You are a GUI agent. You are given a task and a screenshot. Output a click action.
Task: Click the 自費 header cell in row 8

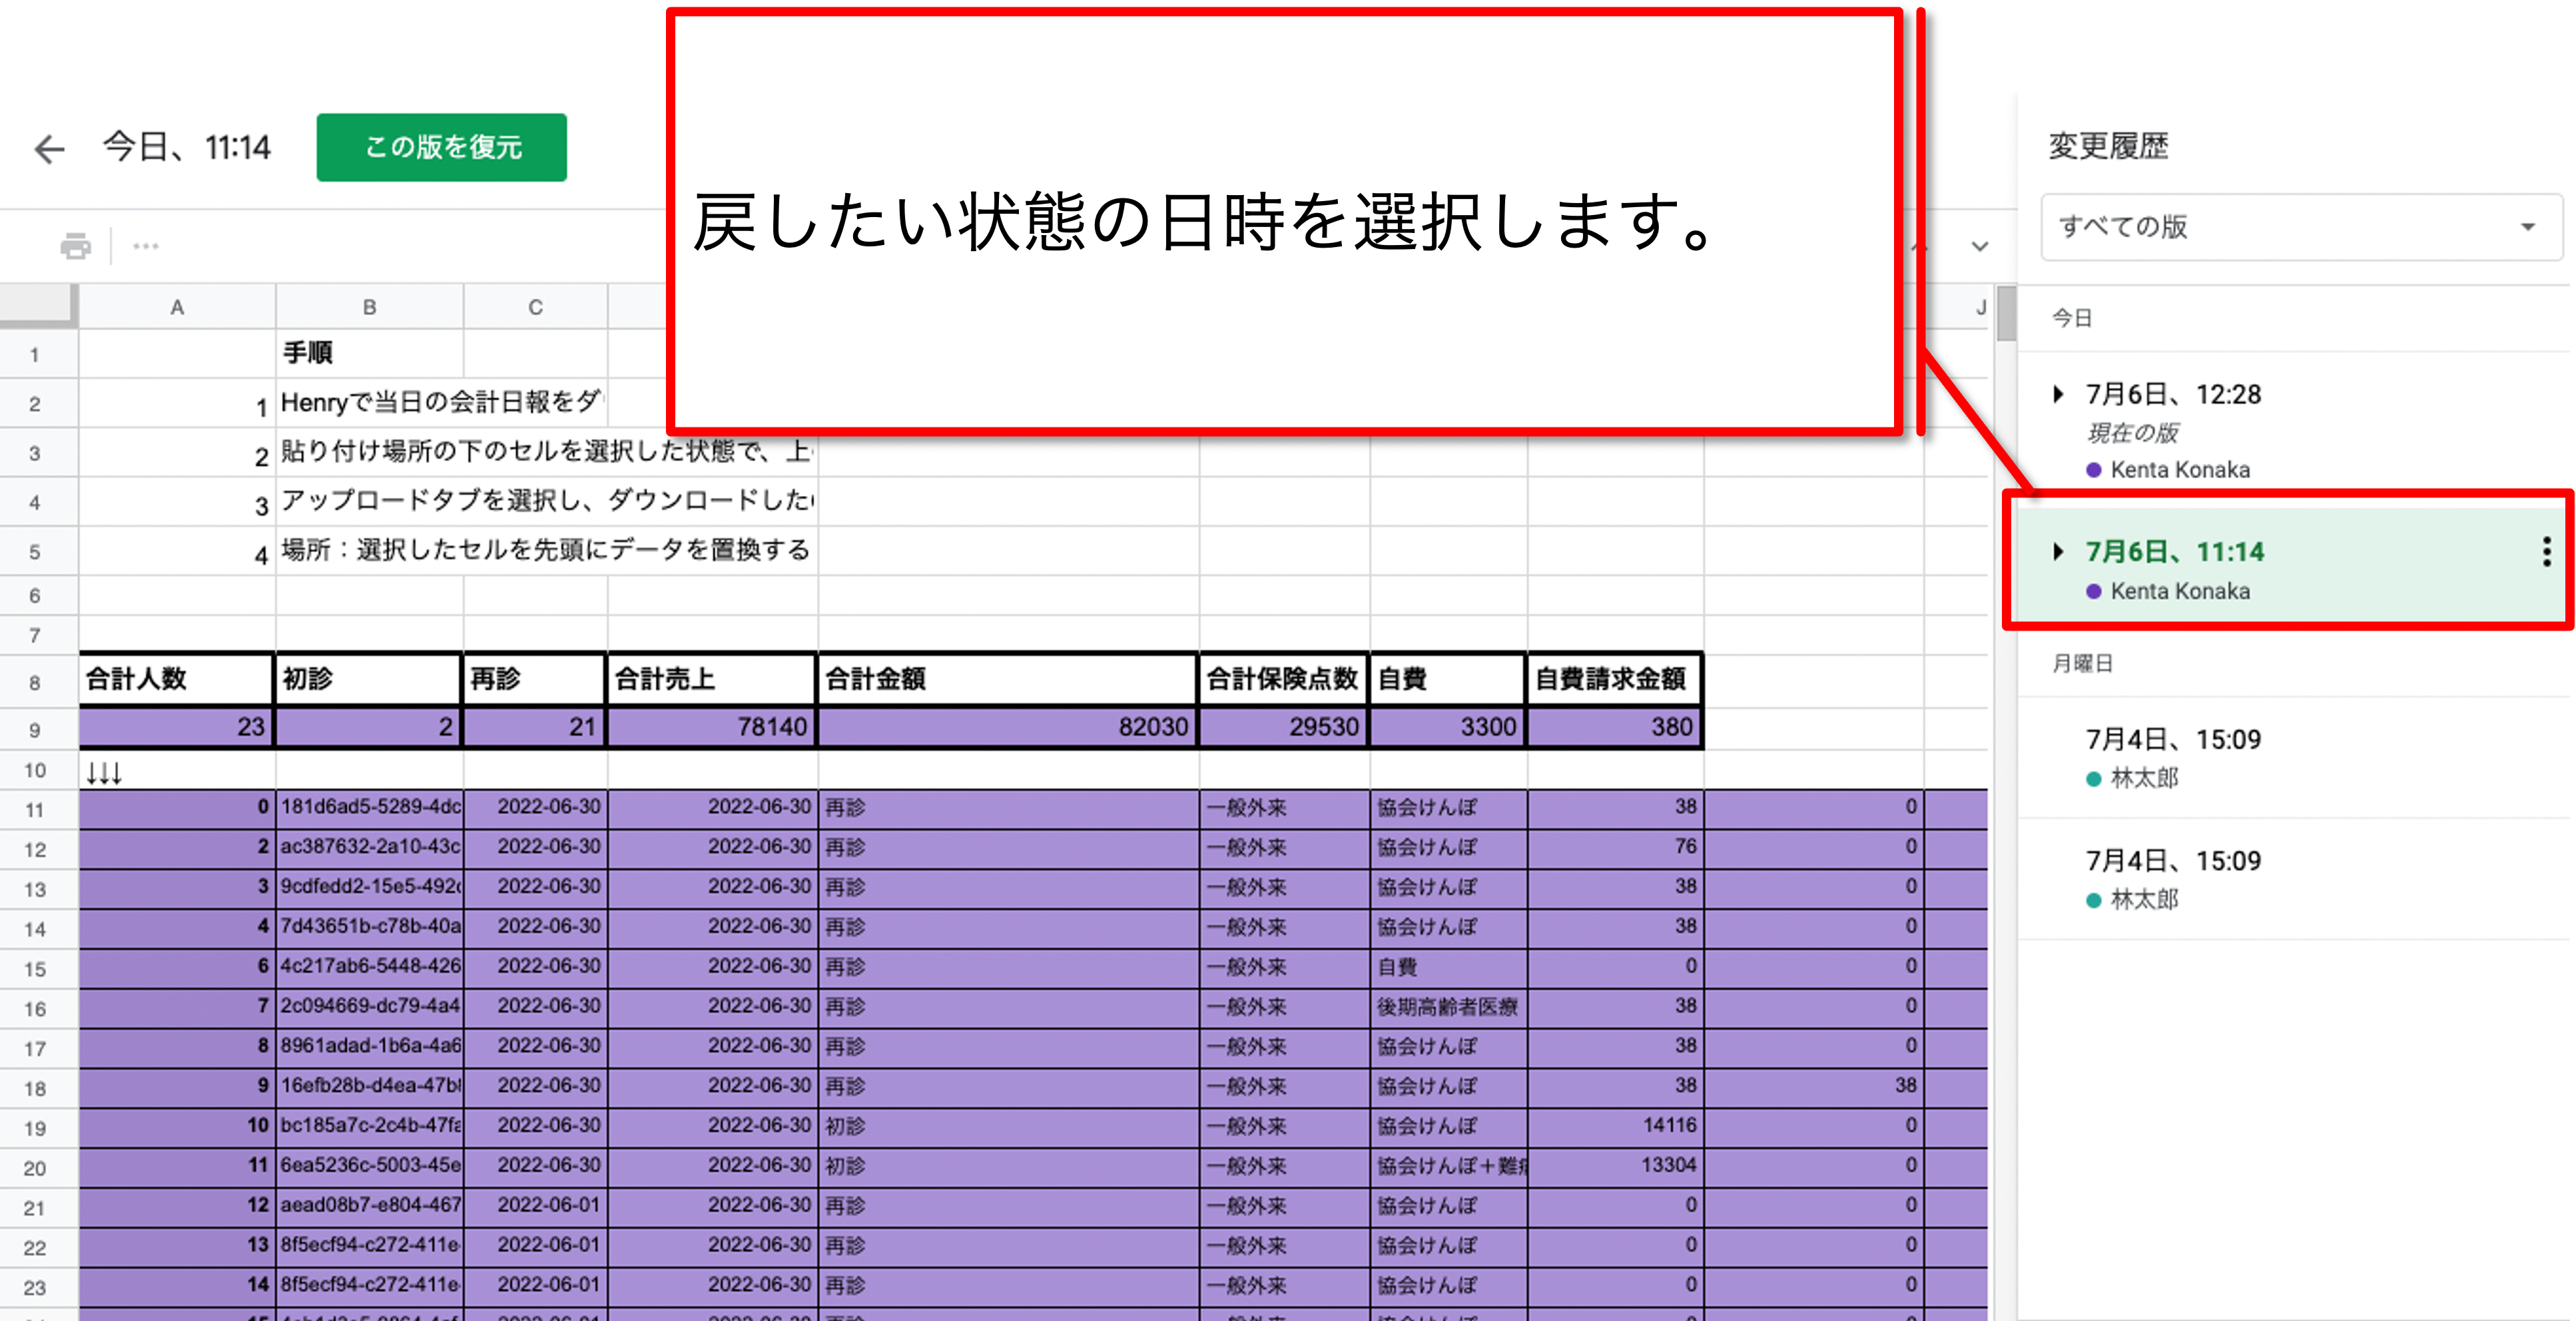(1448, 679)
